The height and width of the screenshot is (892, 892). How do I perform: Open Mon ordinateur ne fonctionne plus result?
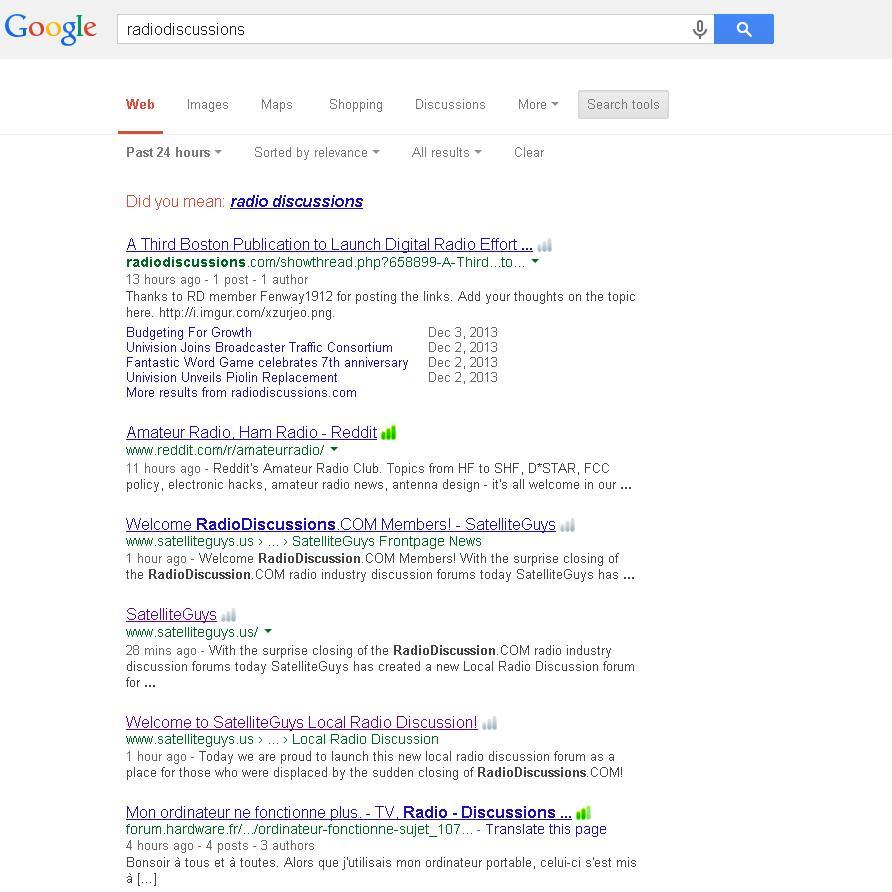(x=349, y=812)
